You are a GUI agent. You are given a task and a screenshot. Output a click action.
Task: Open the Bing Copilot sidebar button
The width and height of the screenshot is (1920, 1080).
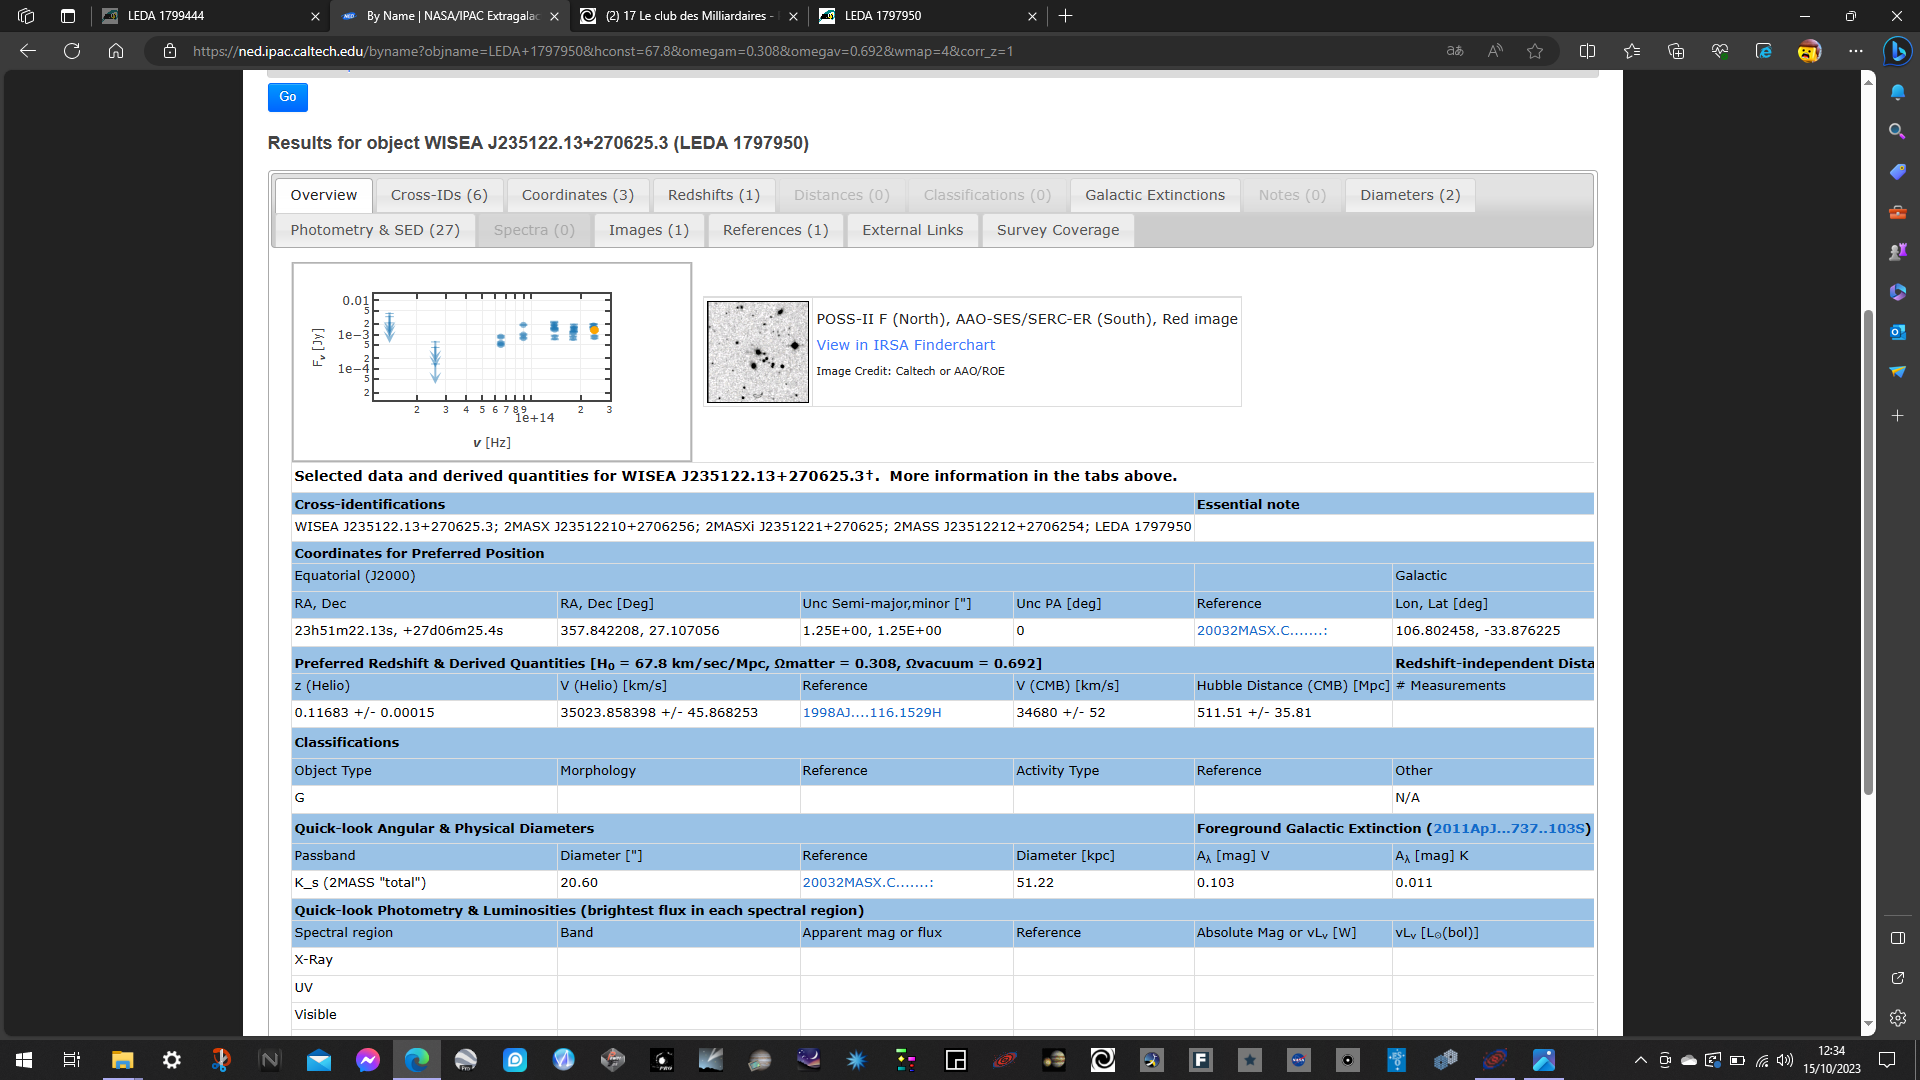(1897, 51)
